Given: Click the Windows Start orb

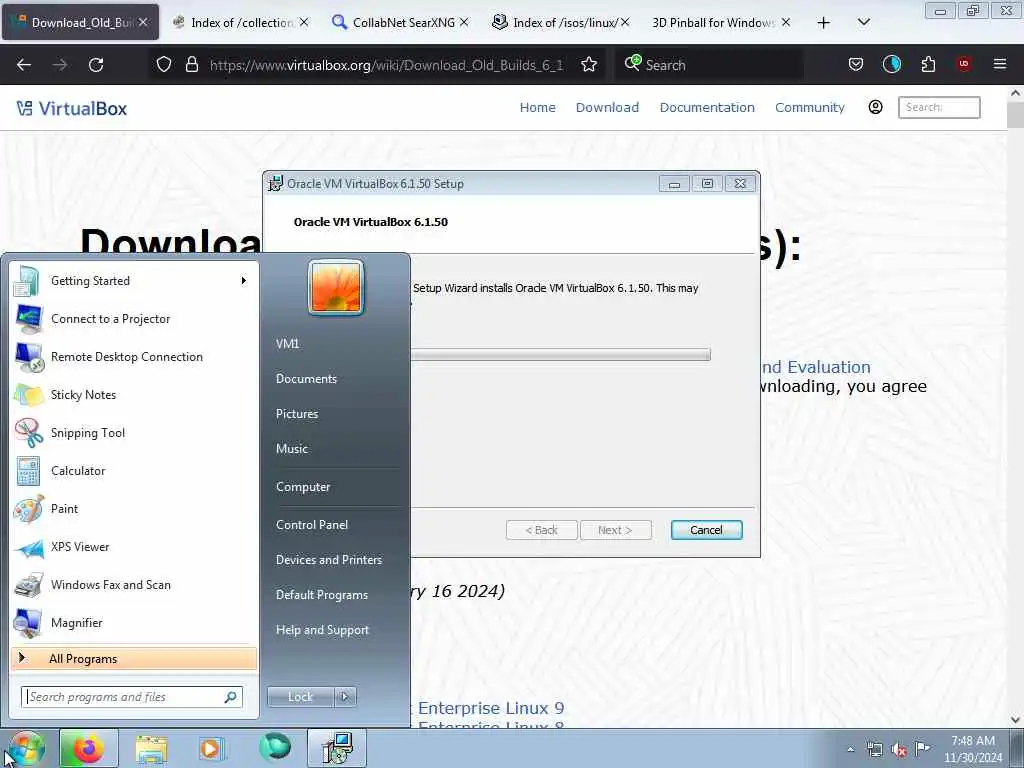Looking at the screenshot, I should [x=26, y=749].
